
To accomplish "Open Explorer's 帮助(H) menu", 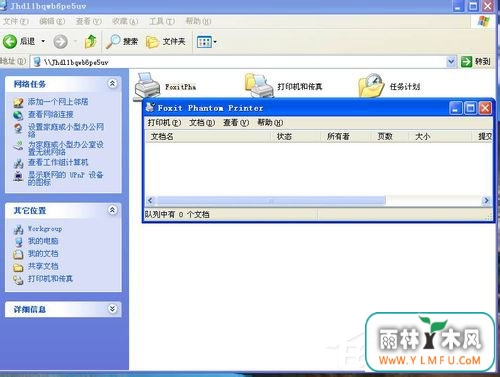I will click(198, 21).
